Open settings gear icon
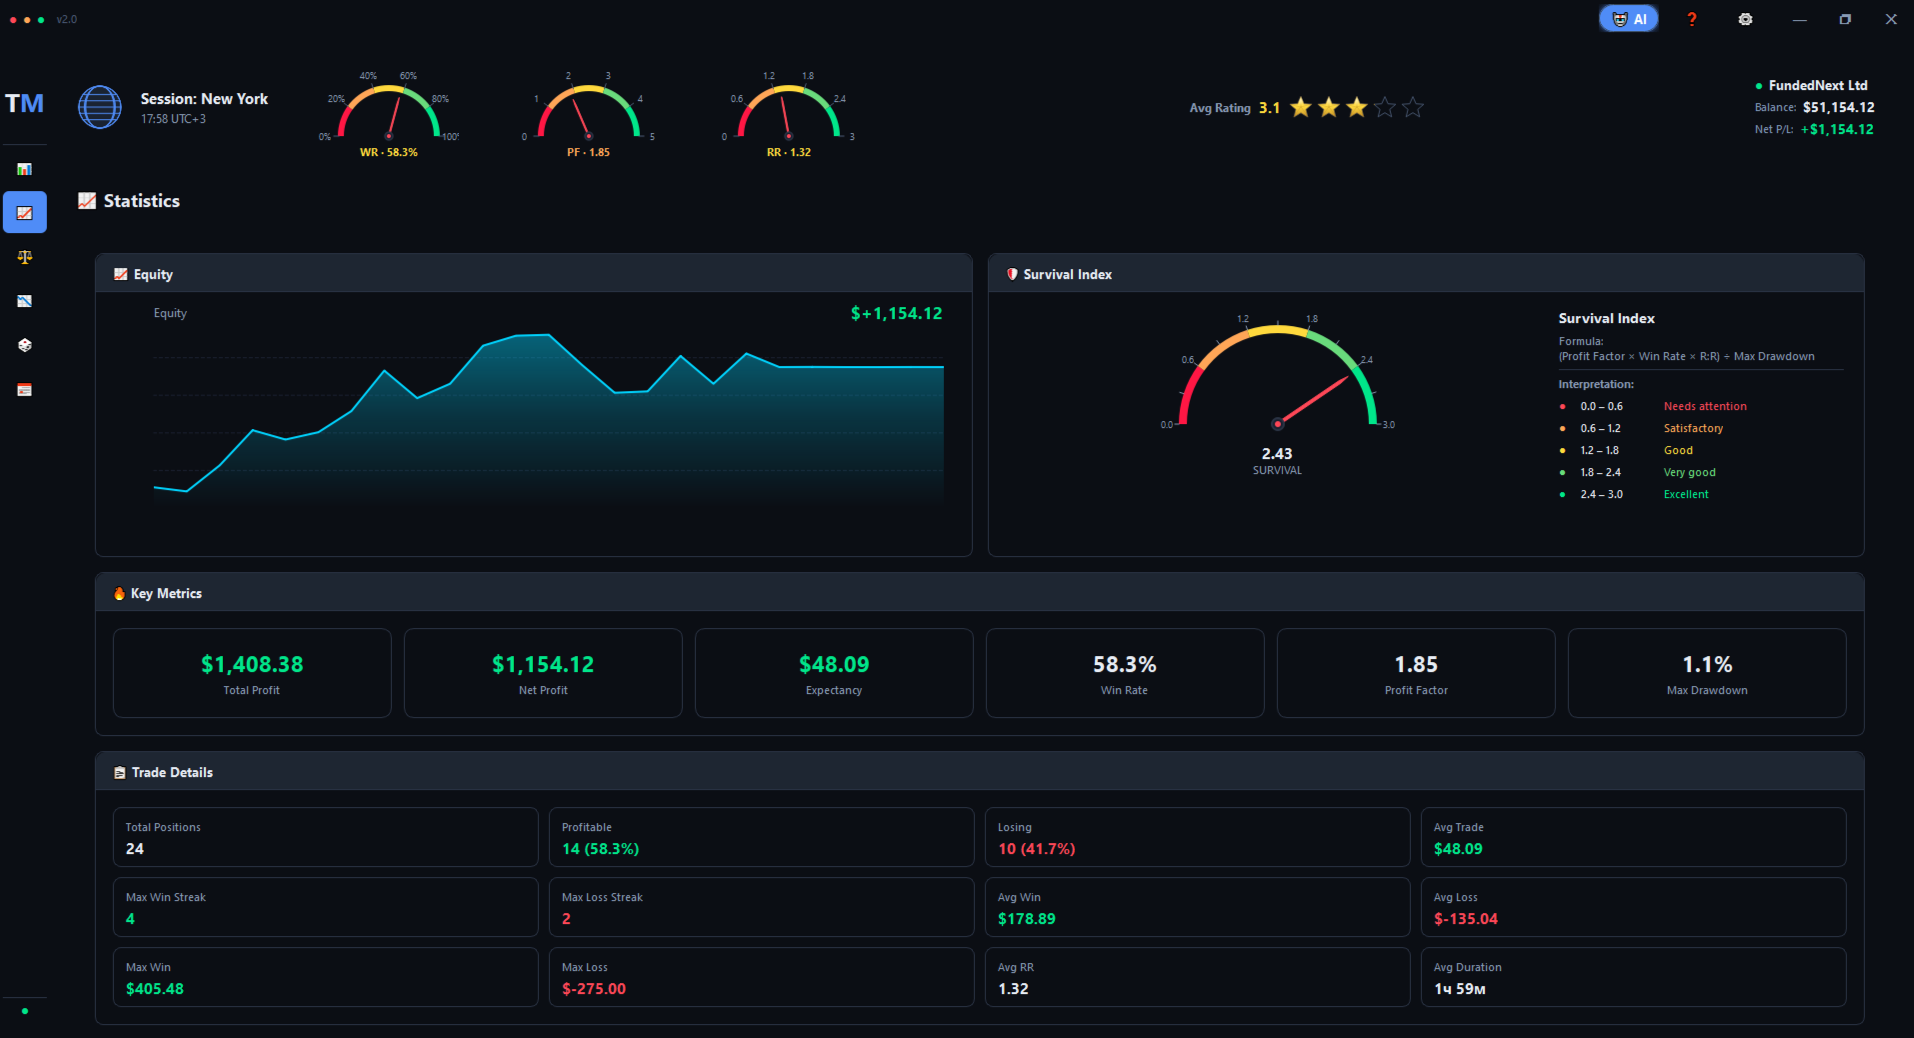Screen dimensions: 1914x1038 tap(1745, 19)
